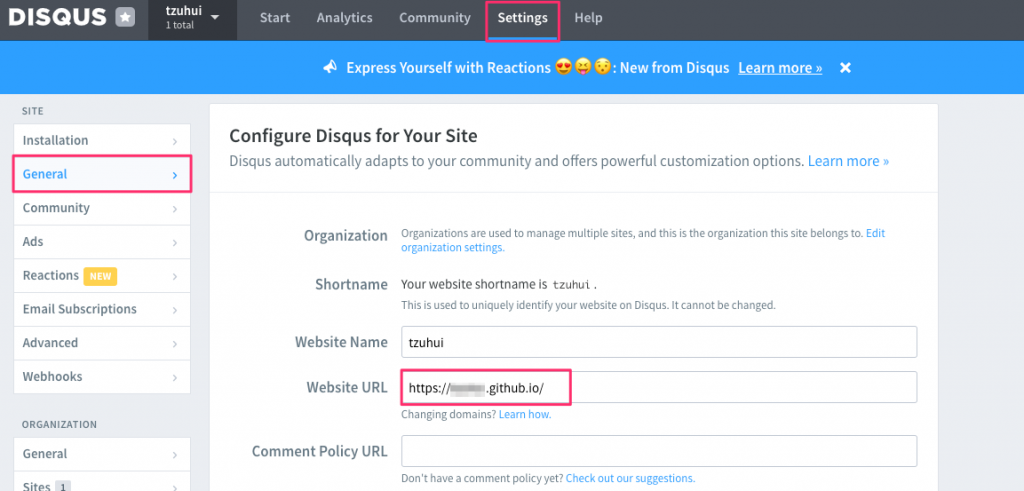Click into the Comment Policy URL field

click(659, 451)
